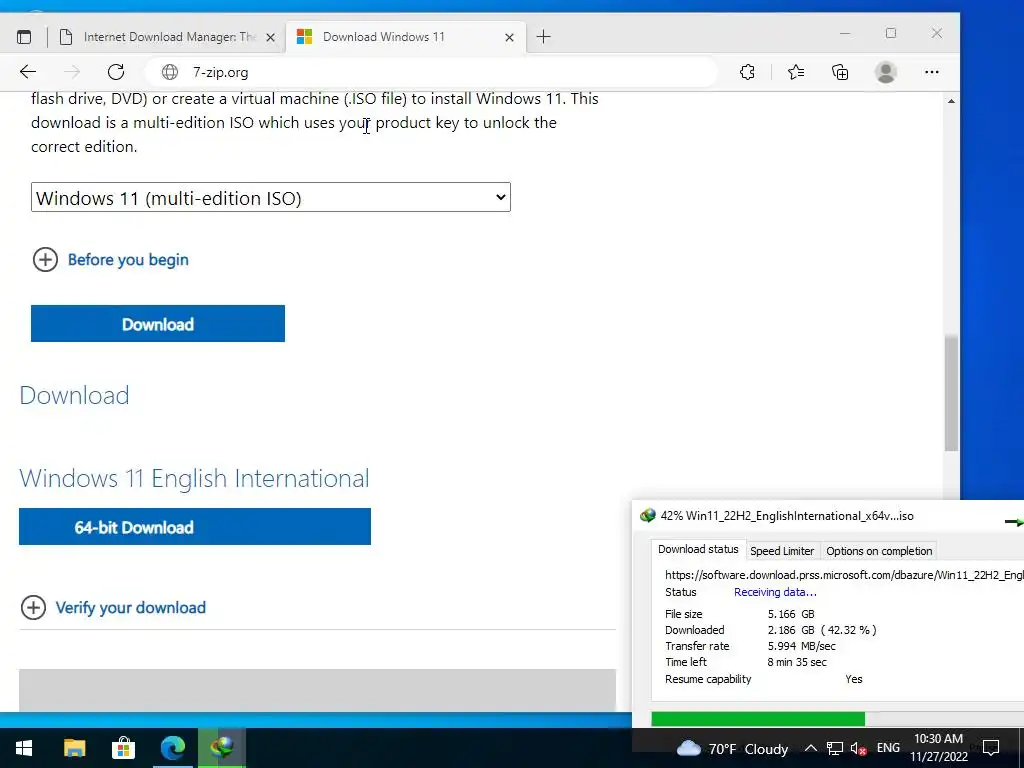This screenshot has height=768, width=1024.
Task: Open the Extensions puzzle icon
Action: (747, 72)
